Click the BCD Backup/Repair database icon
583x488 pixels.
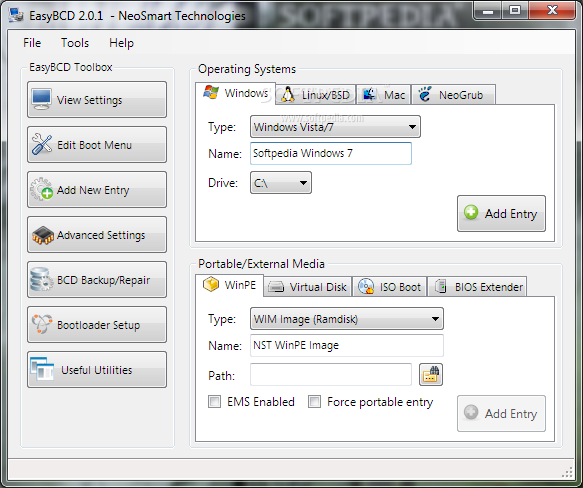(x=41, y=279)
